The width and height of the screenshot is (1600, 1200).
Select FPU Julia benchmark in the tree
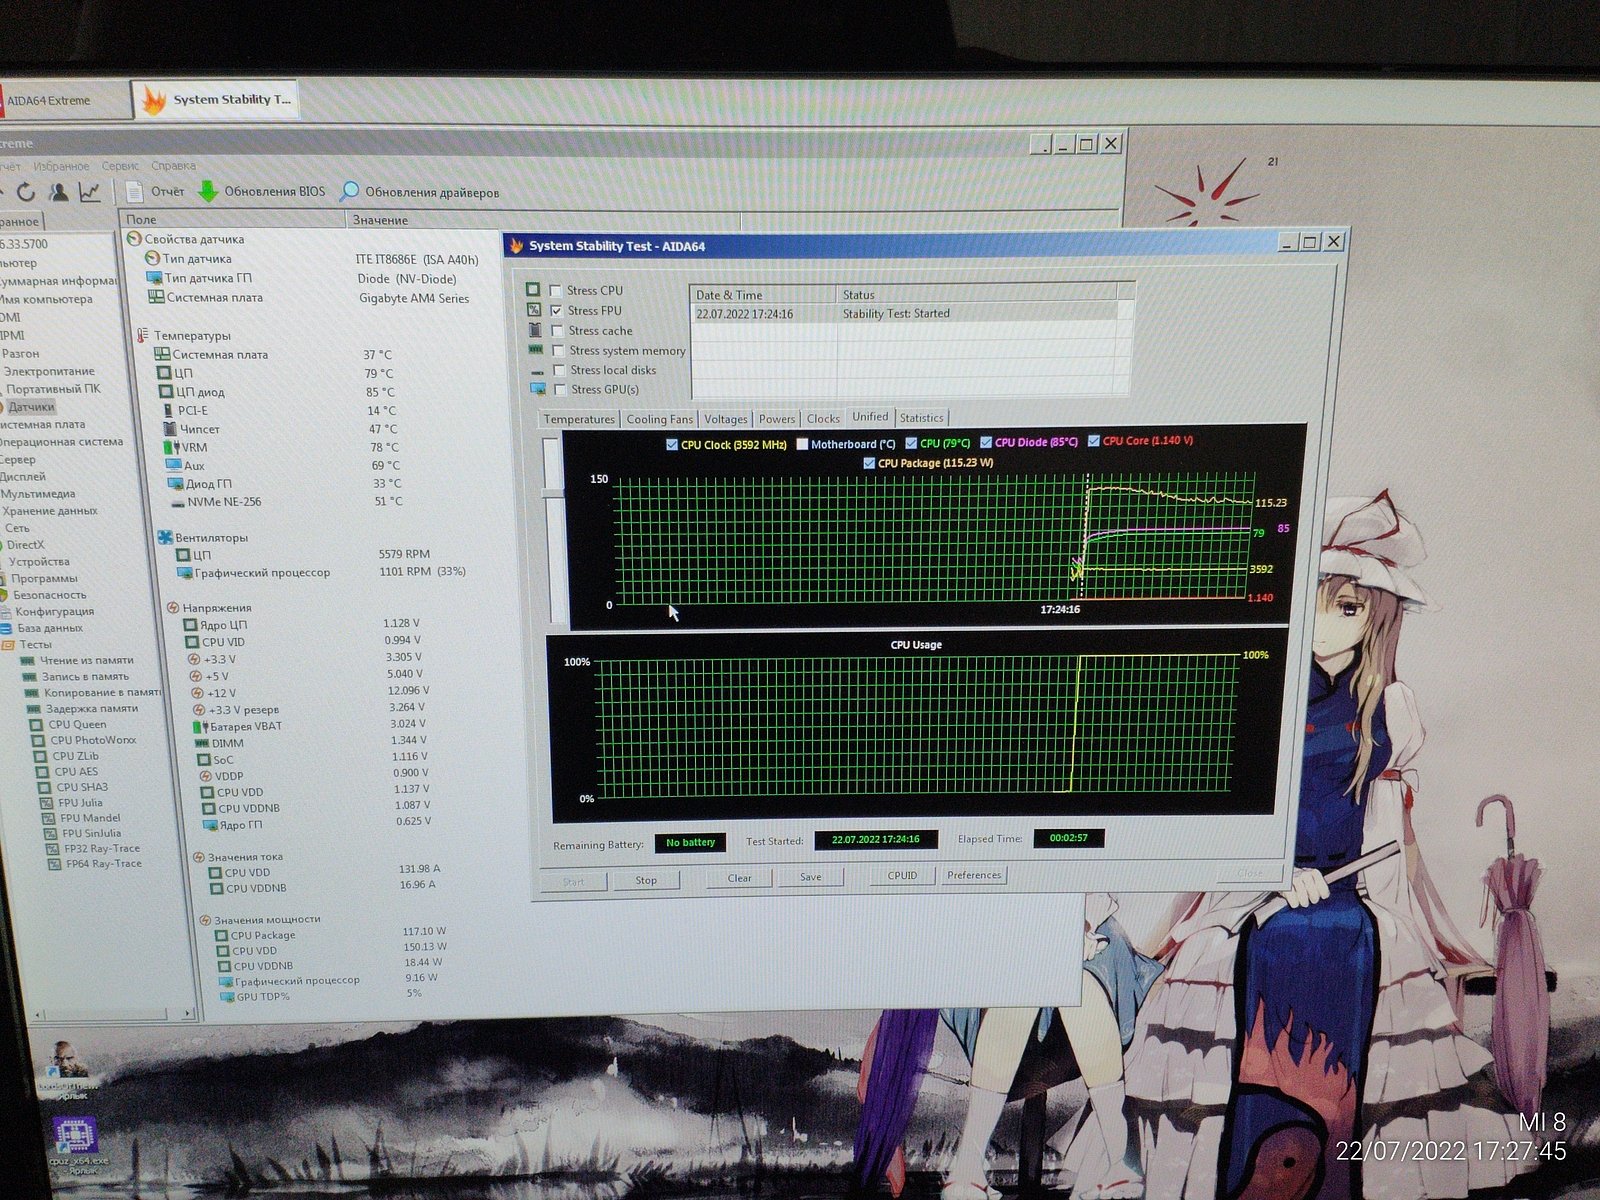click(80, 802)
